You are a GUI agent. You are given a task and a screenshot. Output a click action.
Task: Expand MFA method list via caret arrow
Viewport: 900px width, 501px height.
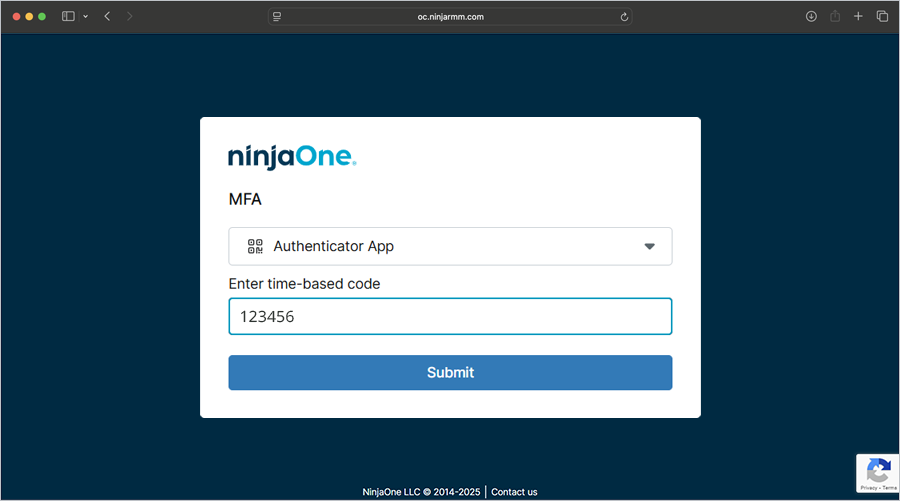[x=649, y=246]
